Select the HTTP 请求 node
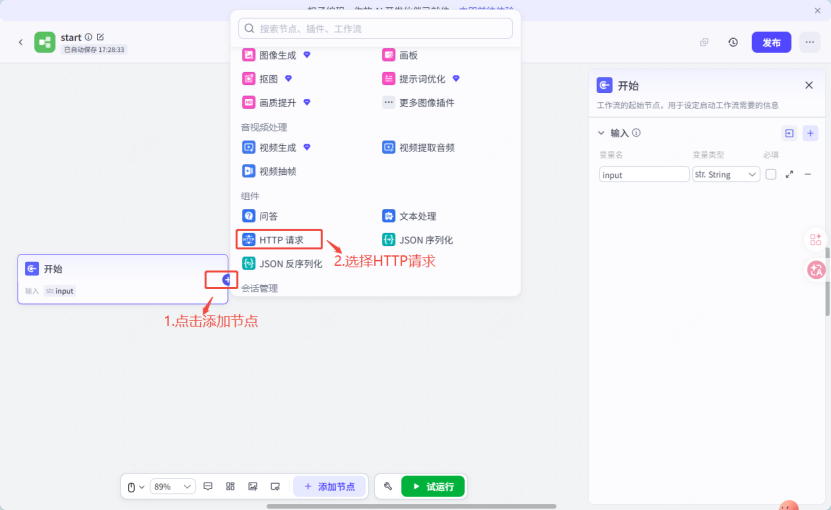Viewport: 831px width, 510px height. pos(279,240)
